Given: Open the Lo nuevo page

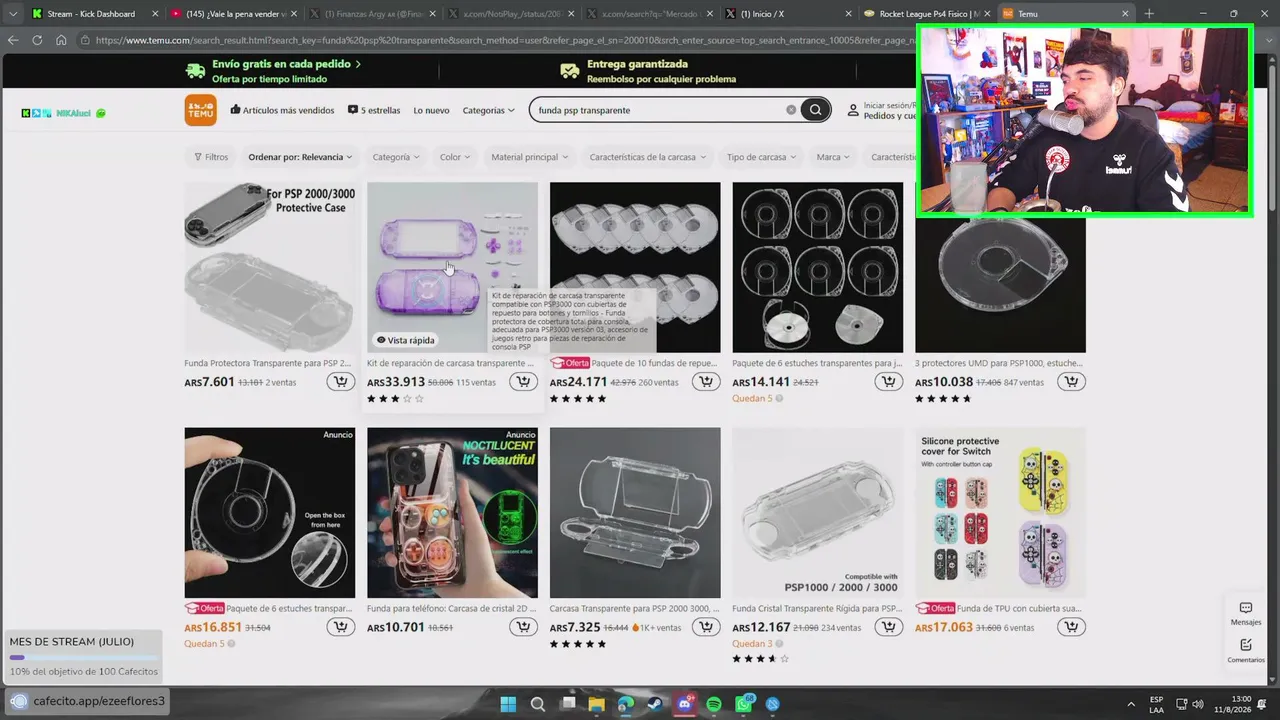Looking at the screenshot, I should [x=431, y=110].
